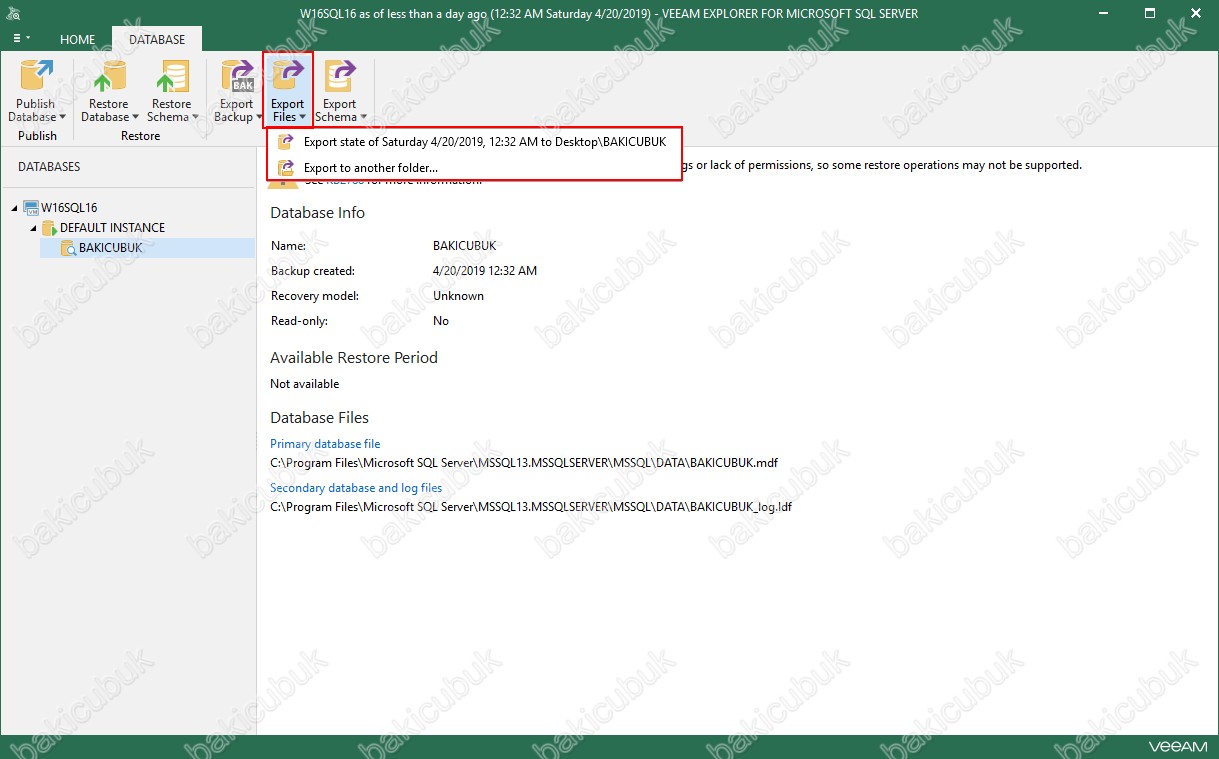Choose Export to another folder option
Screen dimensions: 1219x759
tap(370, 168)
